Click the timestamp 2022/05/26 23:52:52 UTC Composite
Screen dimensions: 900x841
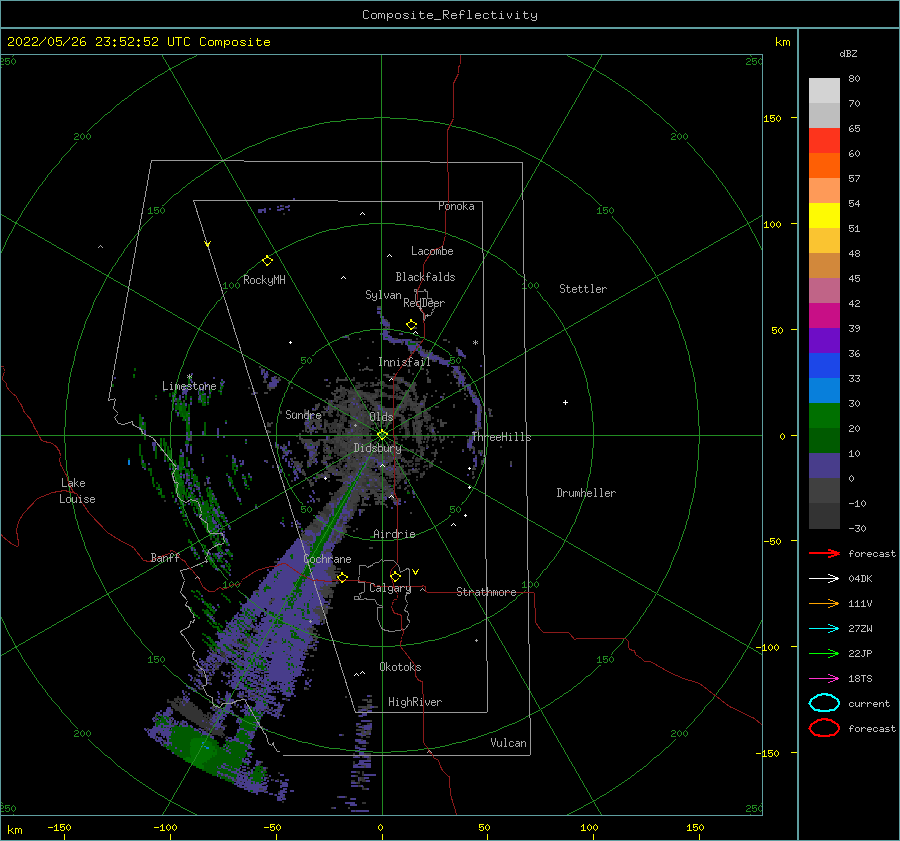(x=138, y=42)
